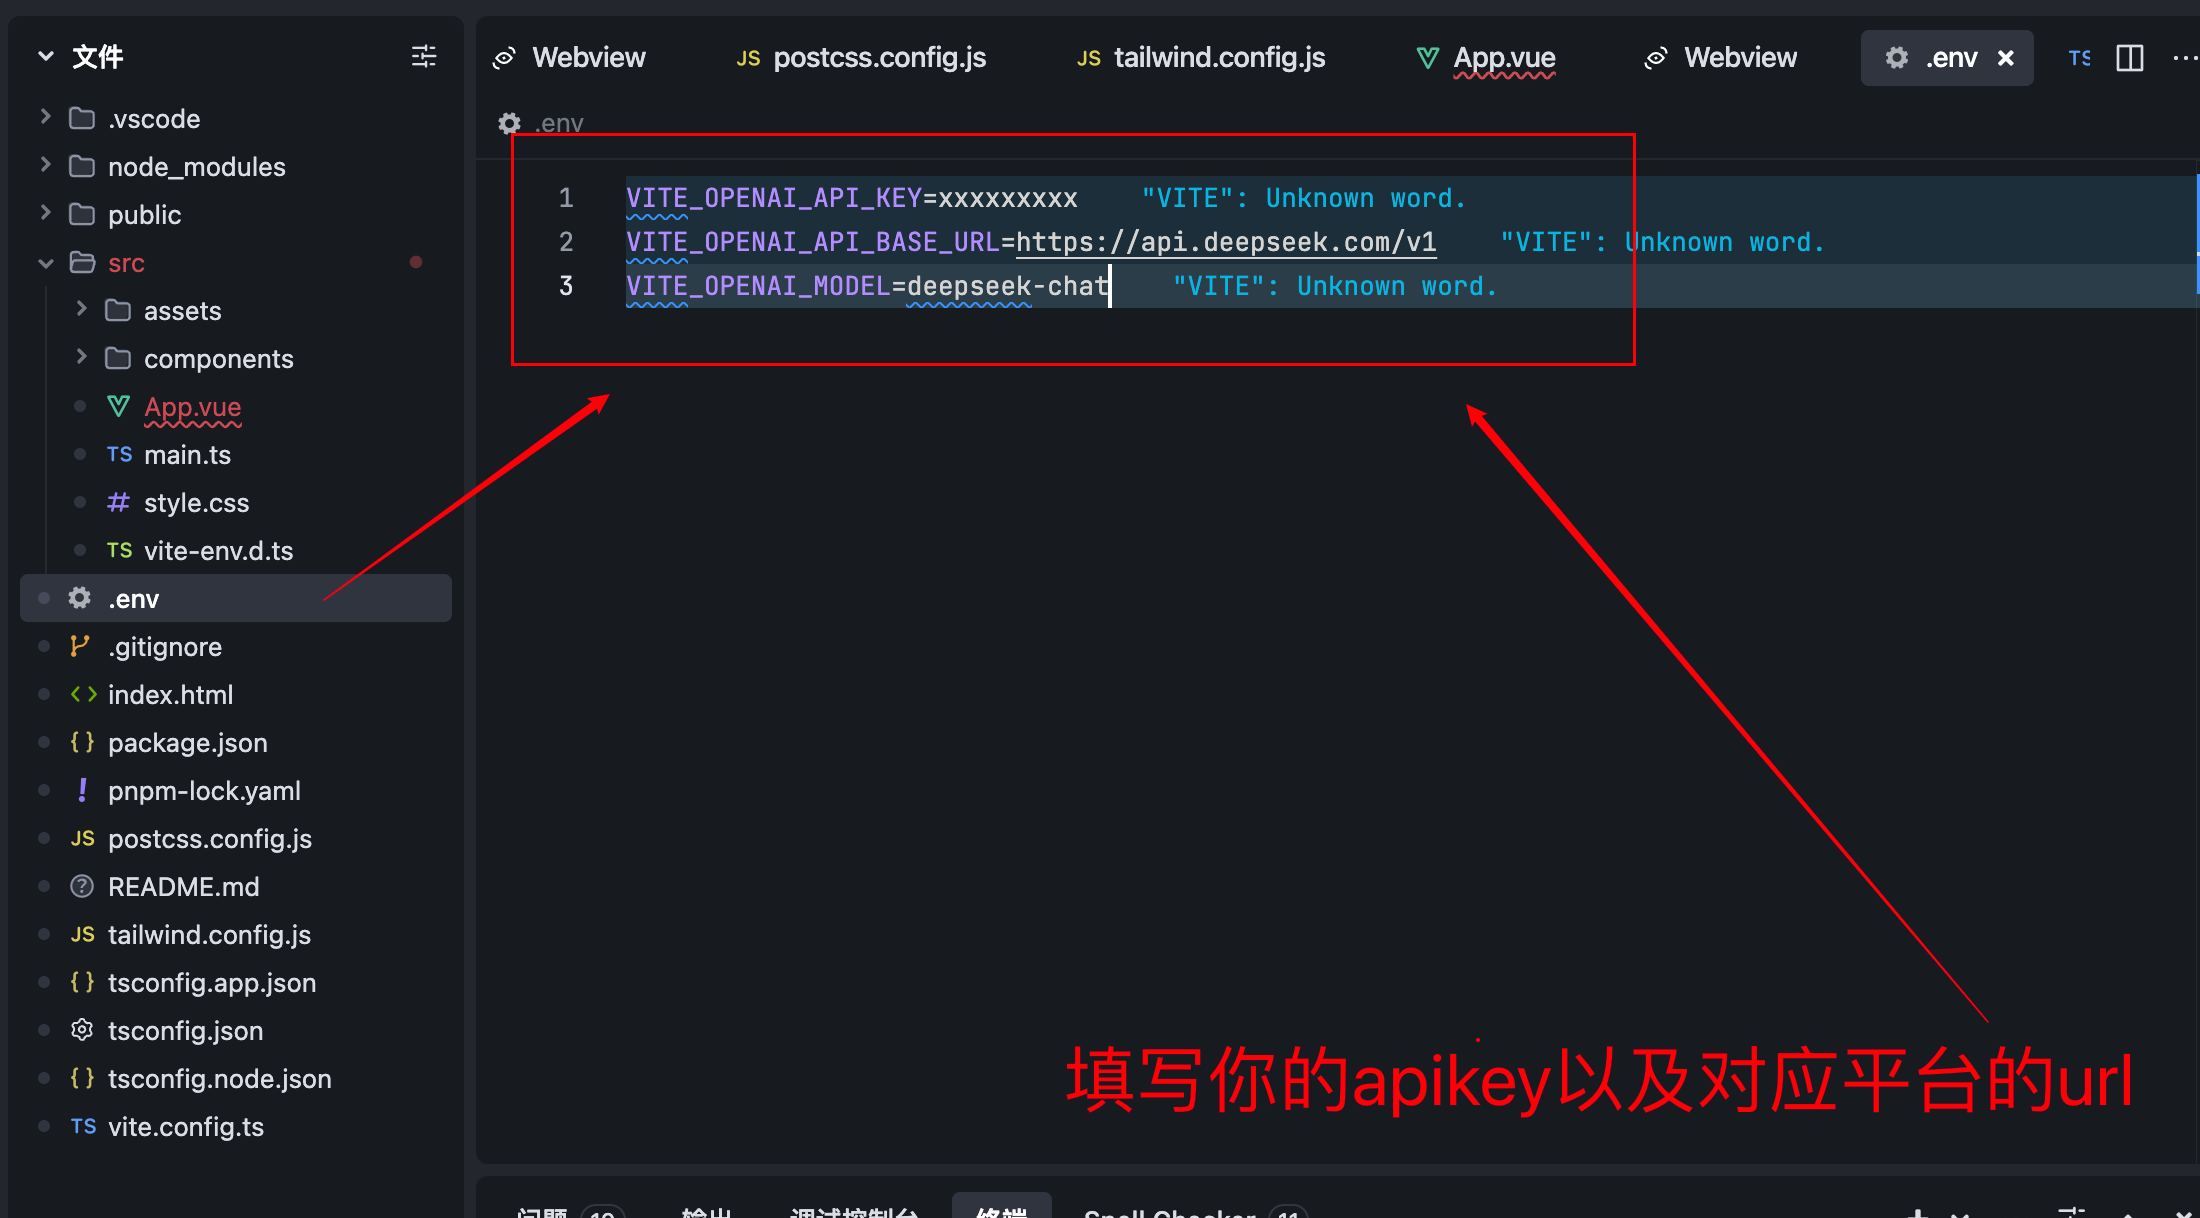Viewport: 2200px width, 1218px height.
Task: Click the TS icon of main.ts file
Action: click(x=118, y=454)
